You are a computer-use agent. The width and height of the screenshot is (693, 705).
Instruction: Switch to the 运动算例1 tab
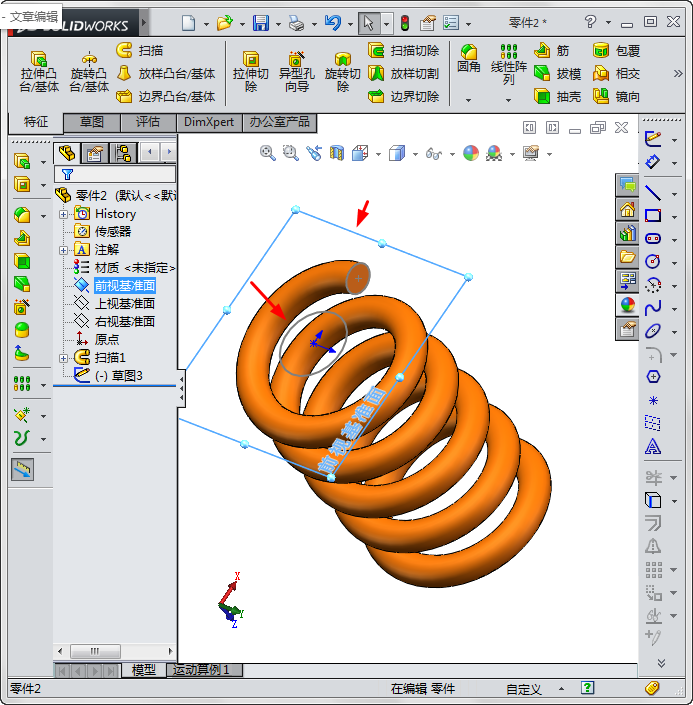pos(201,670)
